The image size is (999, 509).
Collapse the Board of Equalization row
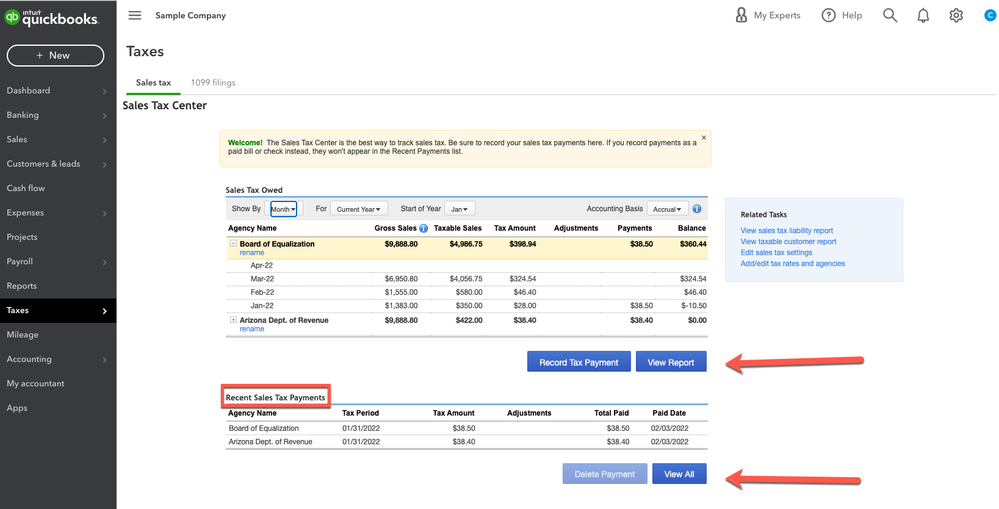(233, 243)
